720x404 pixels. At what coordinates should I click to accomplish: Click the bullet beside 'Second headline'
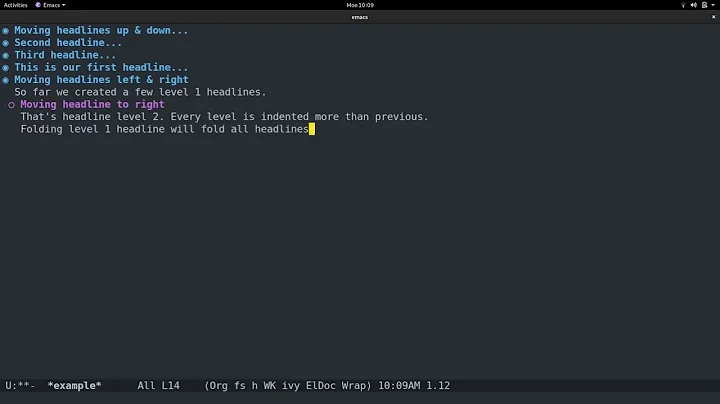point(6,43)
